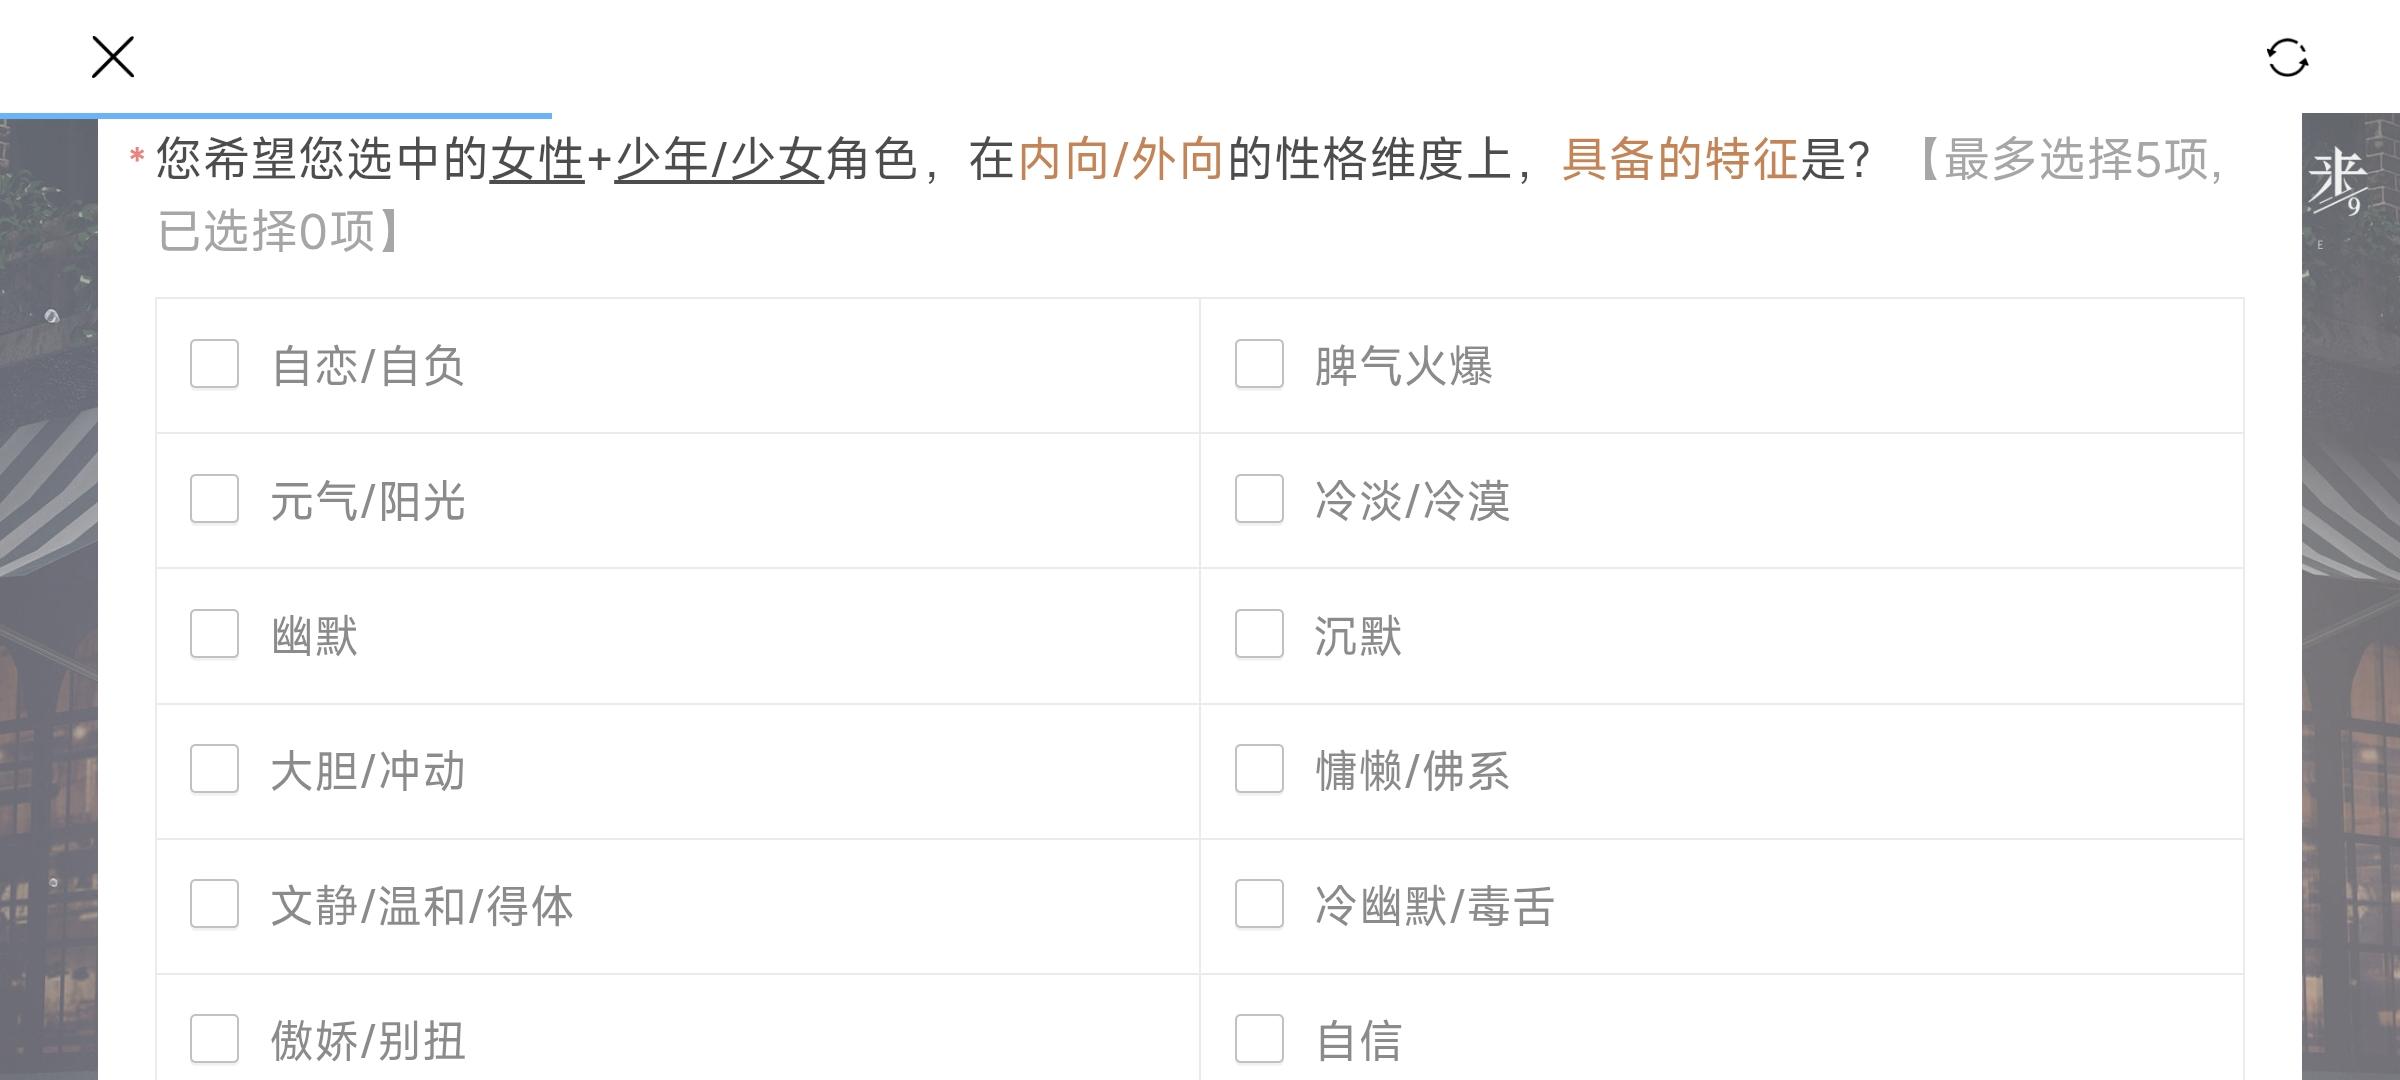Click the highlighted 具备的特征 text
This screenshot has width=2400, height=1080.
pyautogui.click(x=1680, y=160)
